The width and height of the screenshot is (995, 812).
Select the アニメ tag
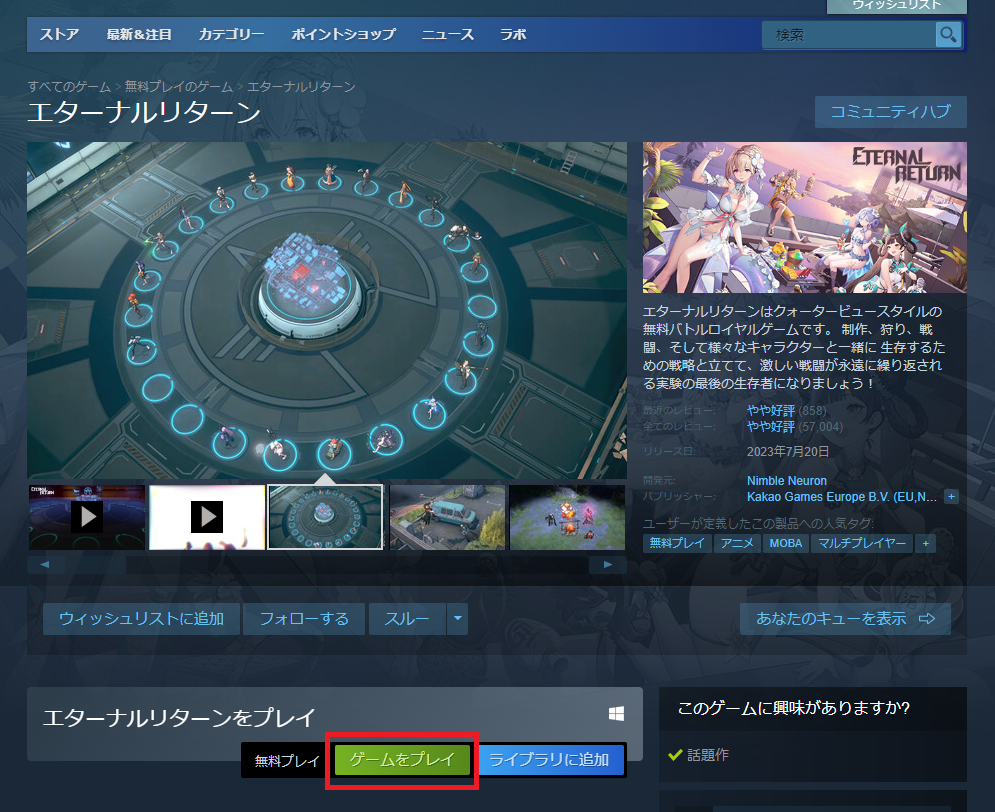(x=737, y=544)
